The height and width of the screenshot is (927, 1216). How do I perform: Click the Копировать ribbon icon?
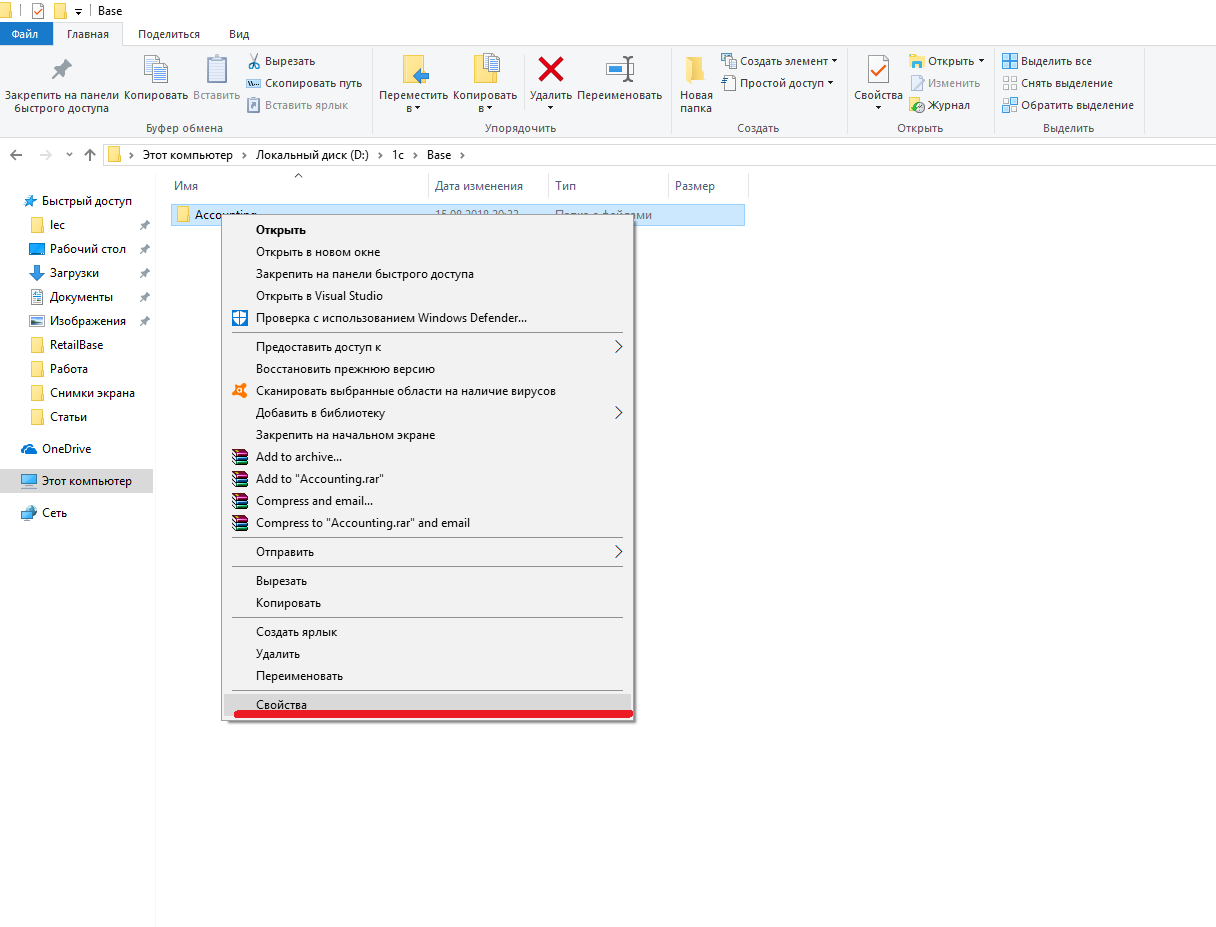tap(156, 69)
